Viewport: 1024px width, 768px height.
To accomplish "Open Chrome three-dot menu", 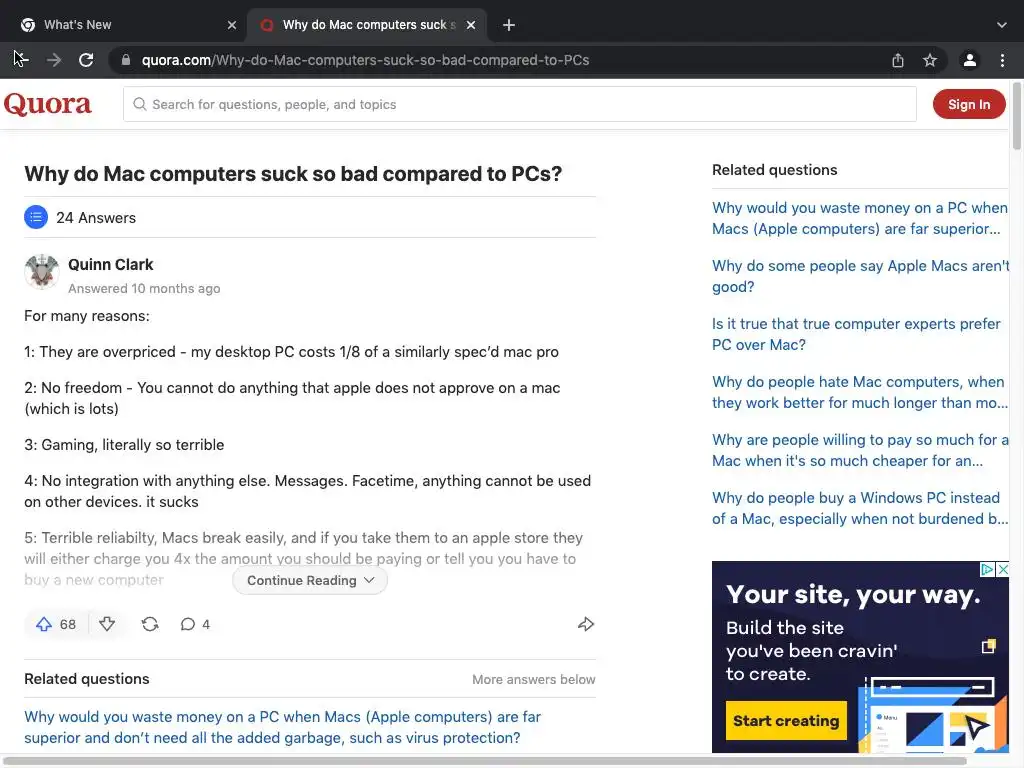I will click(1002, 60).
